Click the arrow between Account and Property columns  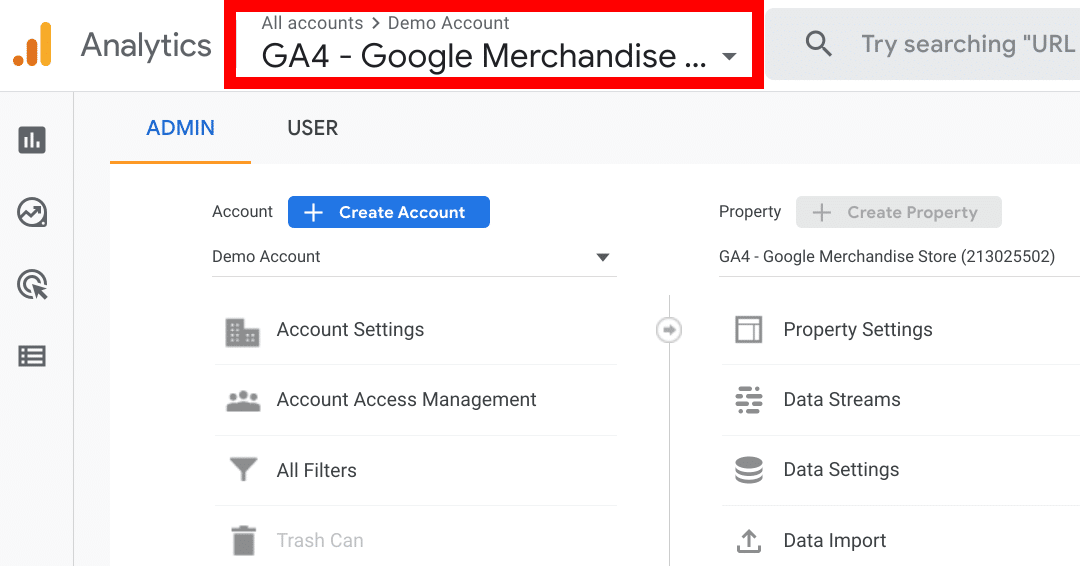[x=669, y=330]
